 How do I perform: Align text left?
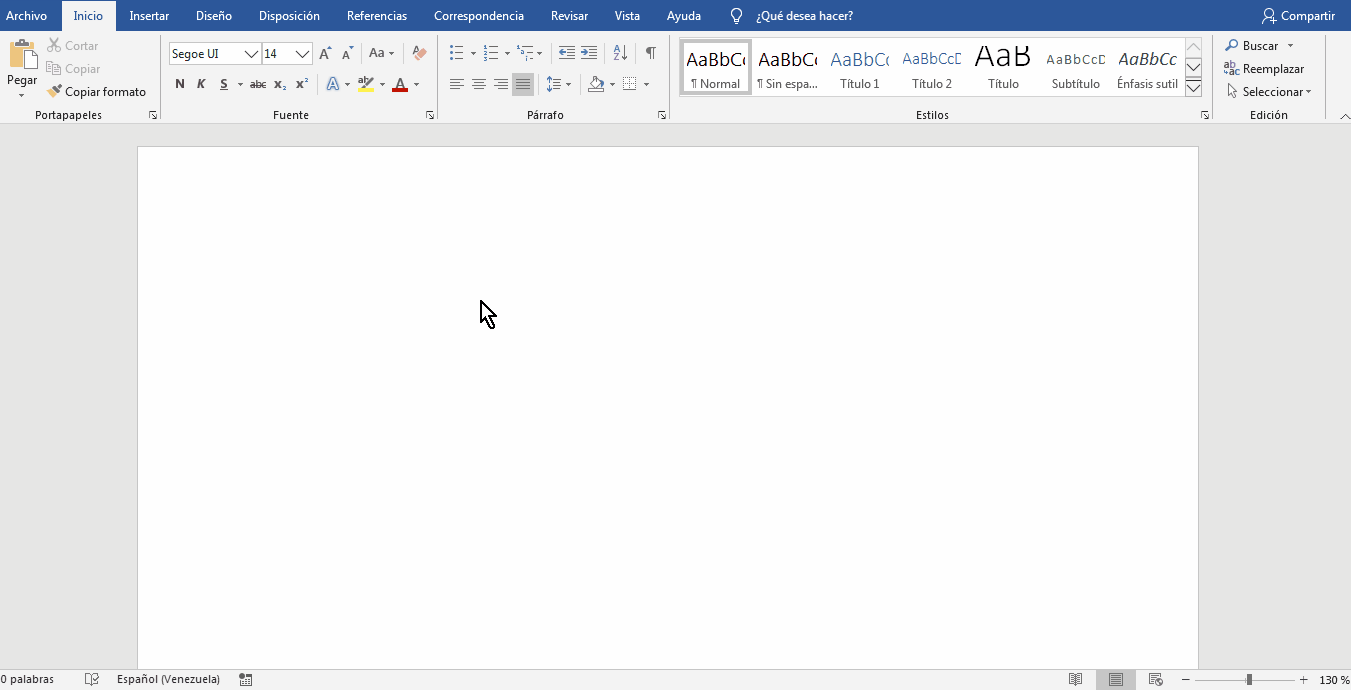457,85
